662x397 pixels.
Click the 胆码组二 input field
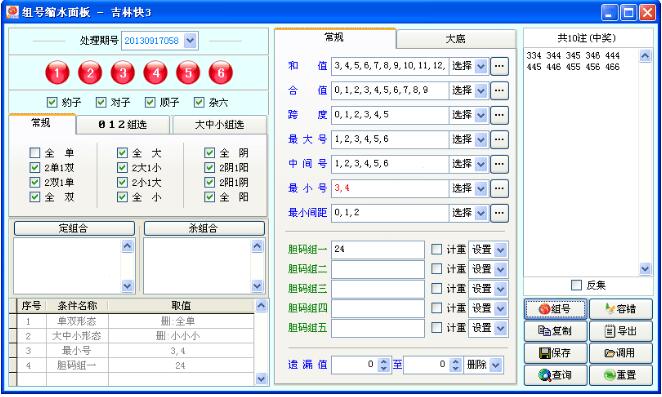(377, 269)
